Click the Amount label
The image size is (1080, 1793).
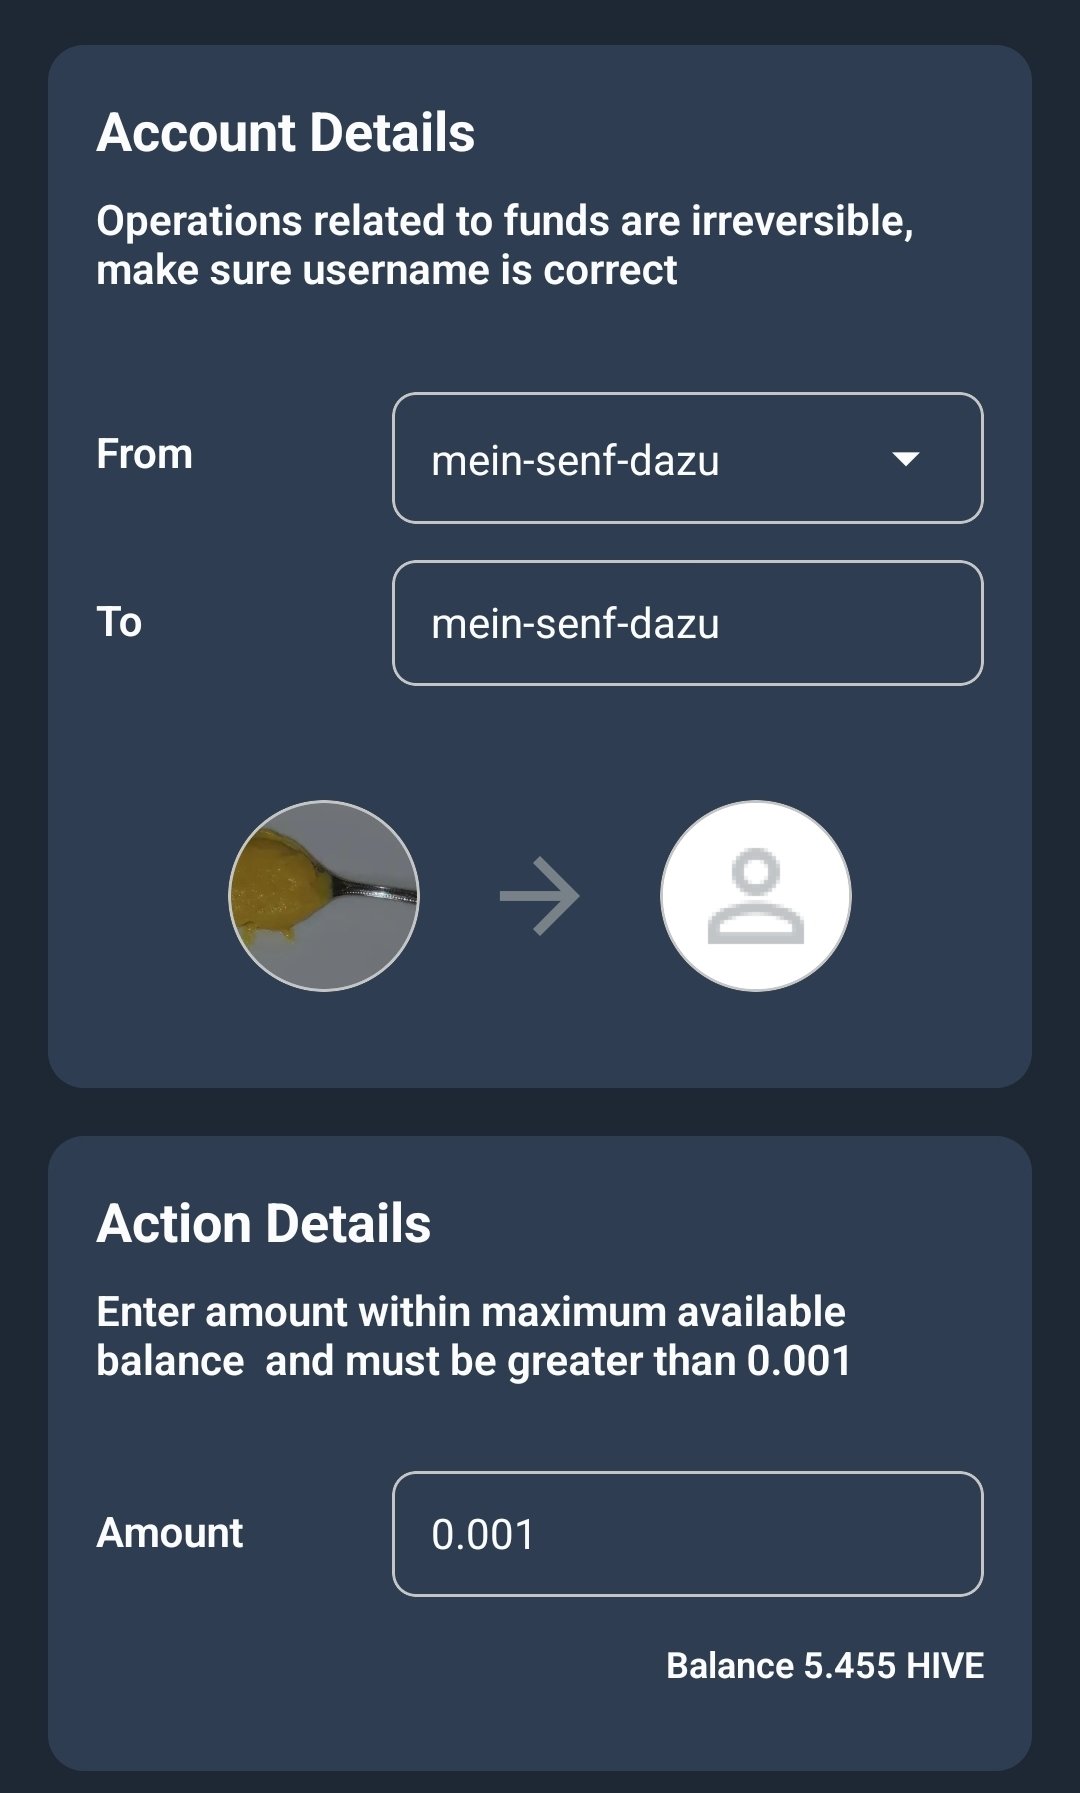click(x=170, y=1532)
